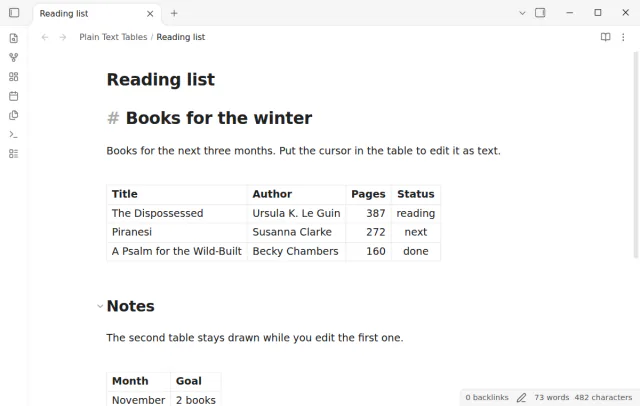
Task: Click the pencil edit-mode icon in status bar
Action: [x=521, y=397]
